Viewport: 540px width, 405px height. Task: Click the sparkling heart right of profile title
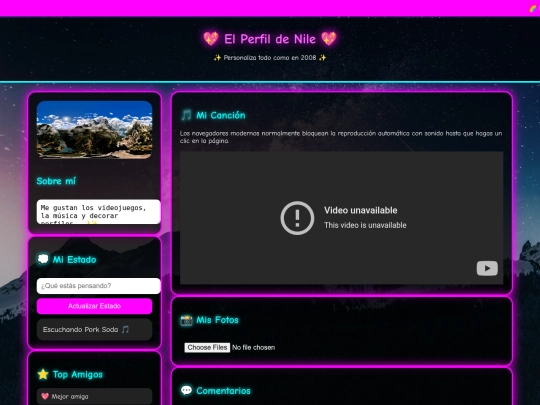(329, 39)
